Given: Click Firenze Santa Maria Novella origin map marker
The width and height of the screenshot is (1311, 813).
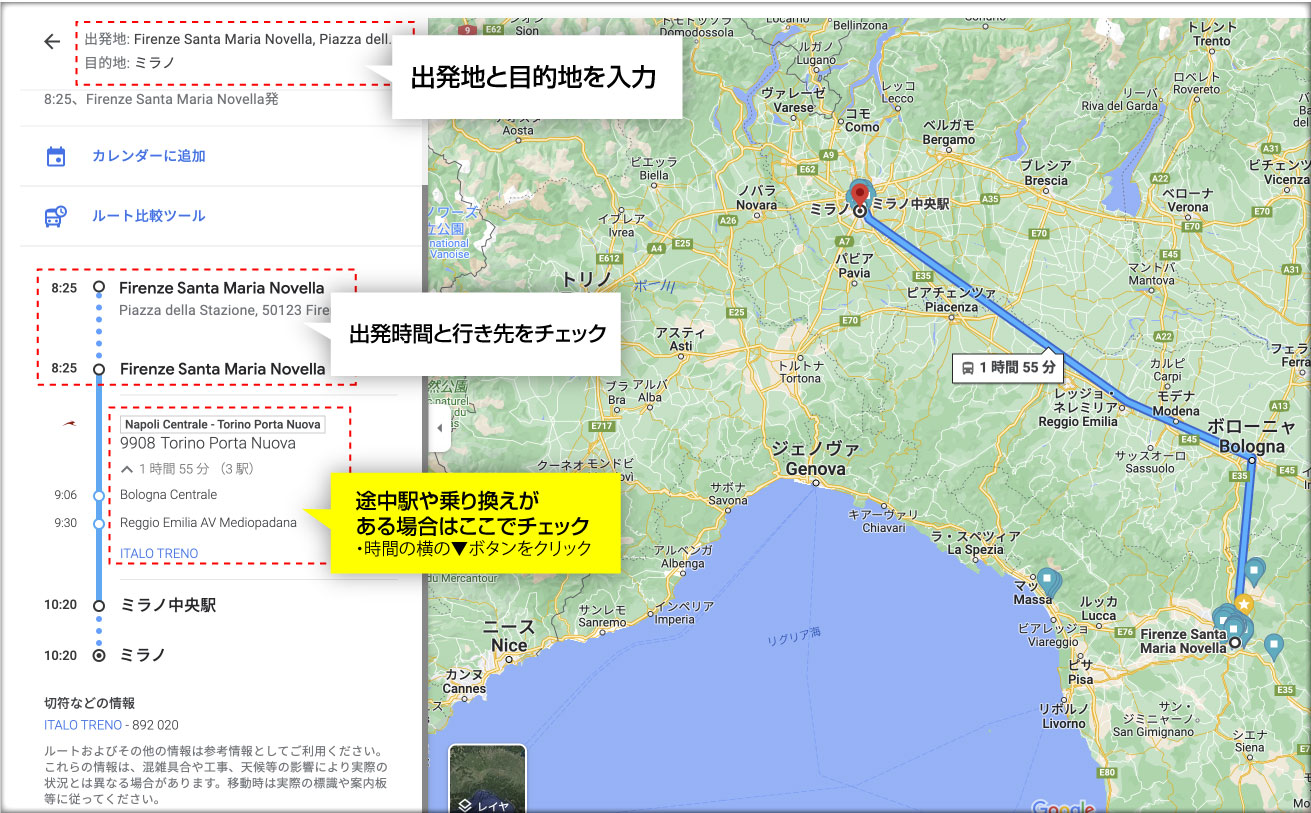Looking at the screenshot, I should (1234, 642).
